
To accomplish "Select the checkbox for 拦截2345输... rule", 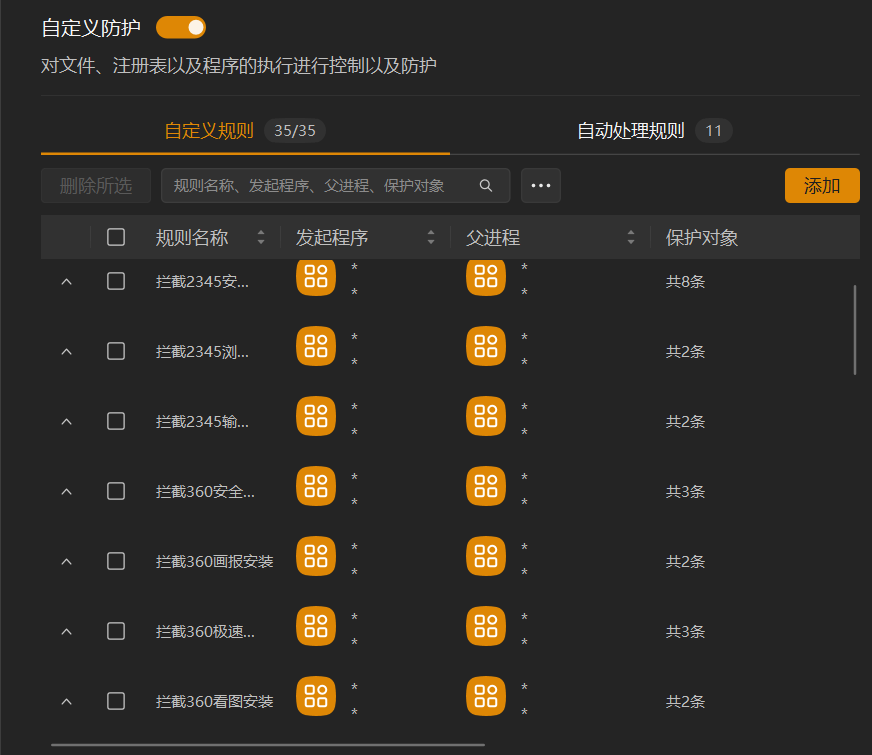I will pyautogui.click(x=116, y=421).
